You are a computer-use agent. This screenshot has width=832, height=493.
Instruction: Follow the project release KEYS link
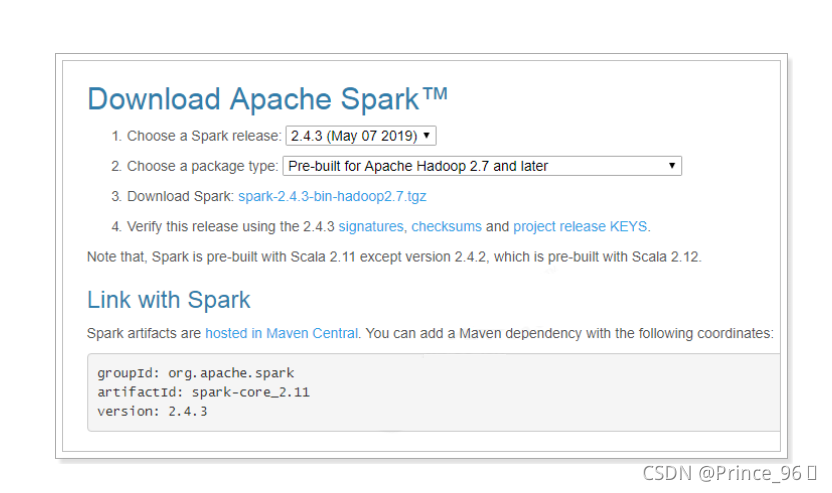581,226
